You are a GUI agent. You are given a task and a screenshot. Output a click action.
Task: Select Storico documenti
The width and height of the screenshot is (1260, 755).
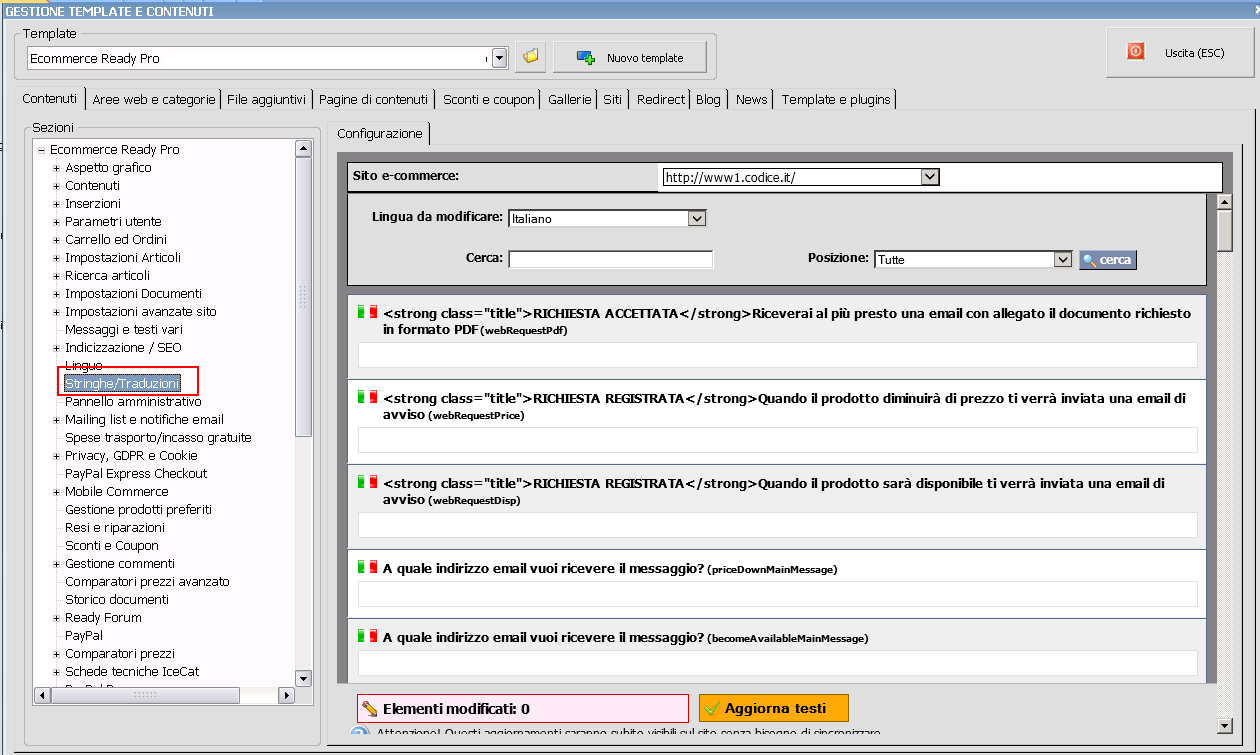117,600
